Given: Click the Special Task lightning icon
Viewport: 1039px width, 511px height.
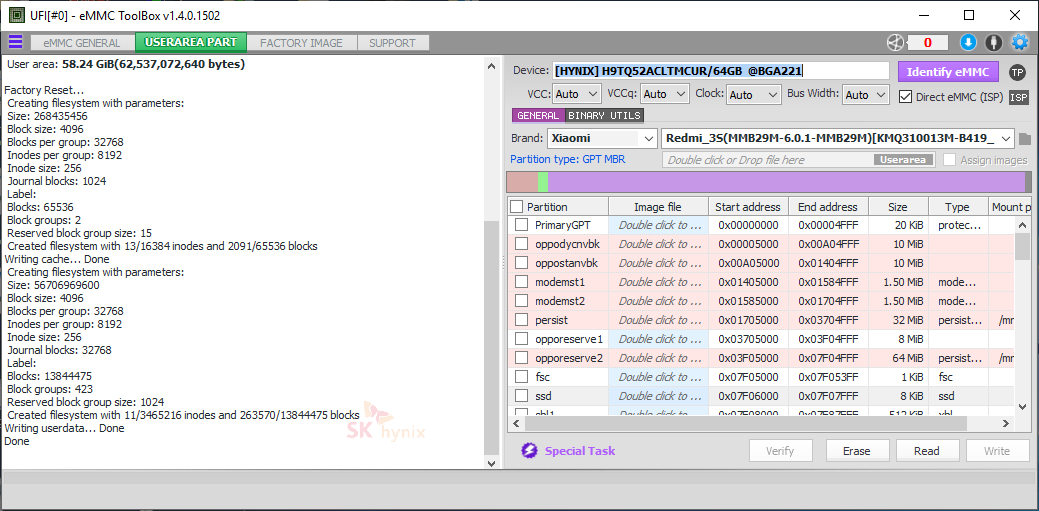Looking at the screenshot, I should [x=529, y=451].
